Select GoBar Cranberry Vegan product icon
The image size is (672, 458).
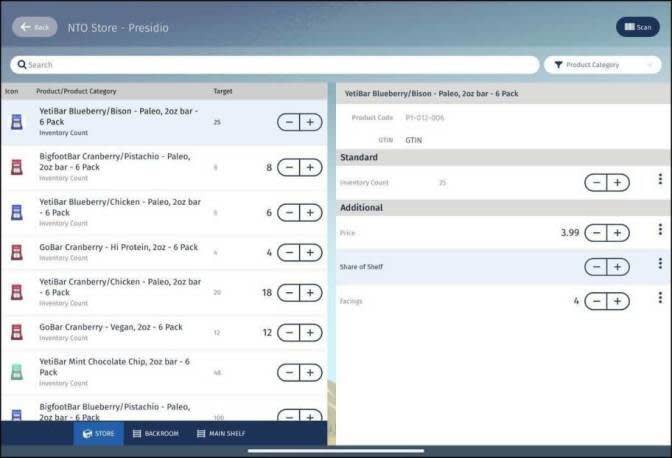(17, 332)
